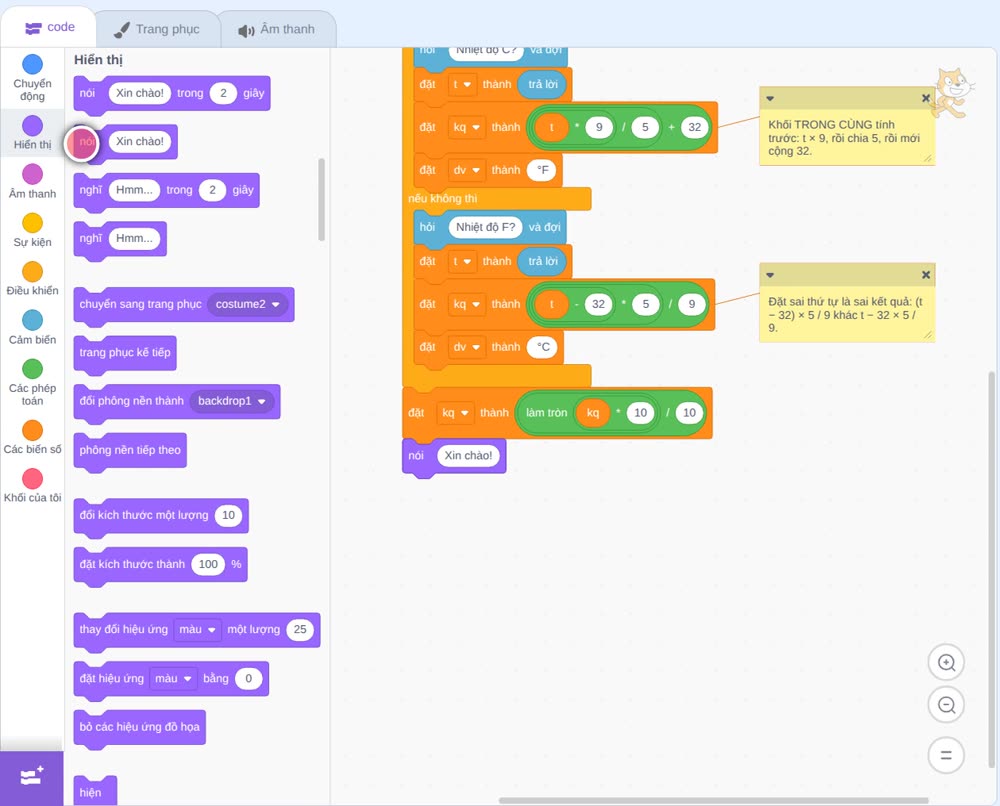Click the 25 value in the color effect block
Viewport: 1000px width, 806px height.
coord(300,630)
